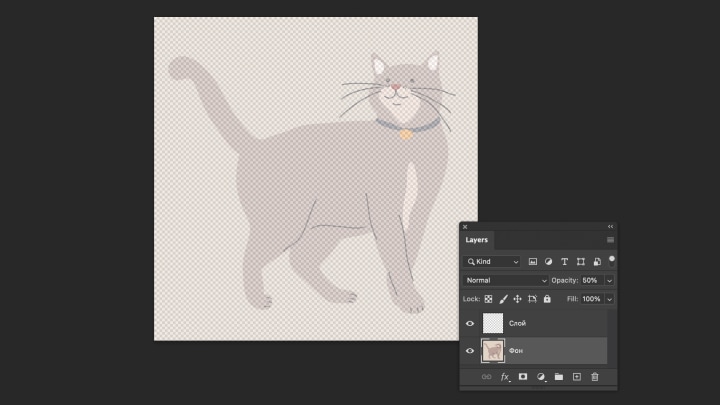Click the cat's gold collar tag
Viewport: 720px width, 405px height.
click(x=405, y=134)
